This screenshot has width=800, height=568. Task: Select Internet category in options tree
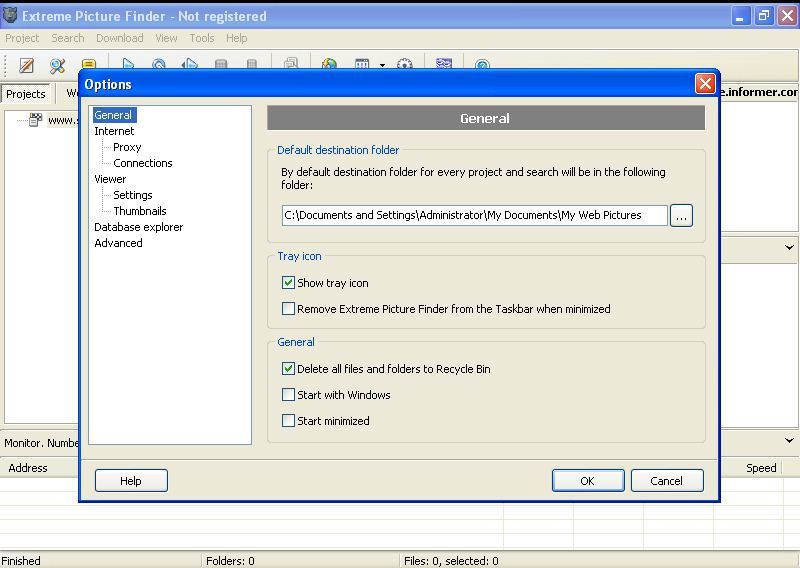114,131
